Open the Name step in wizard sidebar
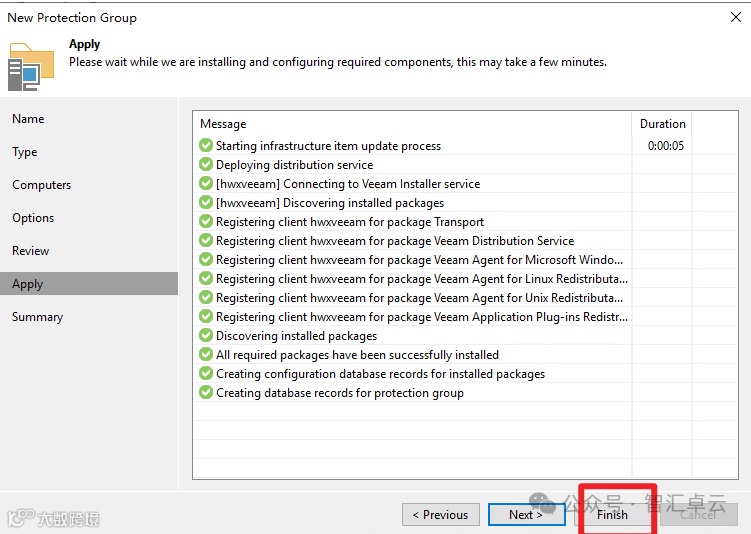 pyautogui.click(x=28, y=119)
